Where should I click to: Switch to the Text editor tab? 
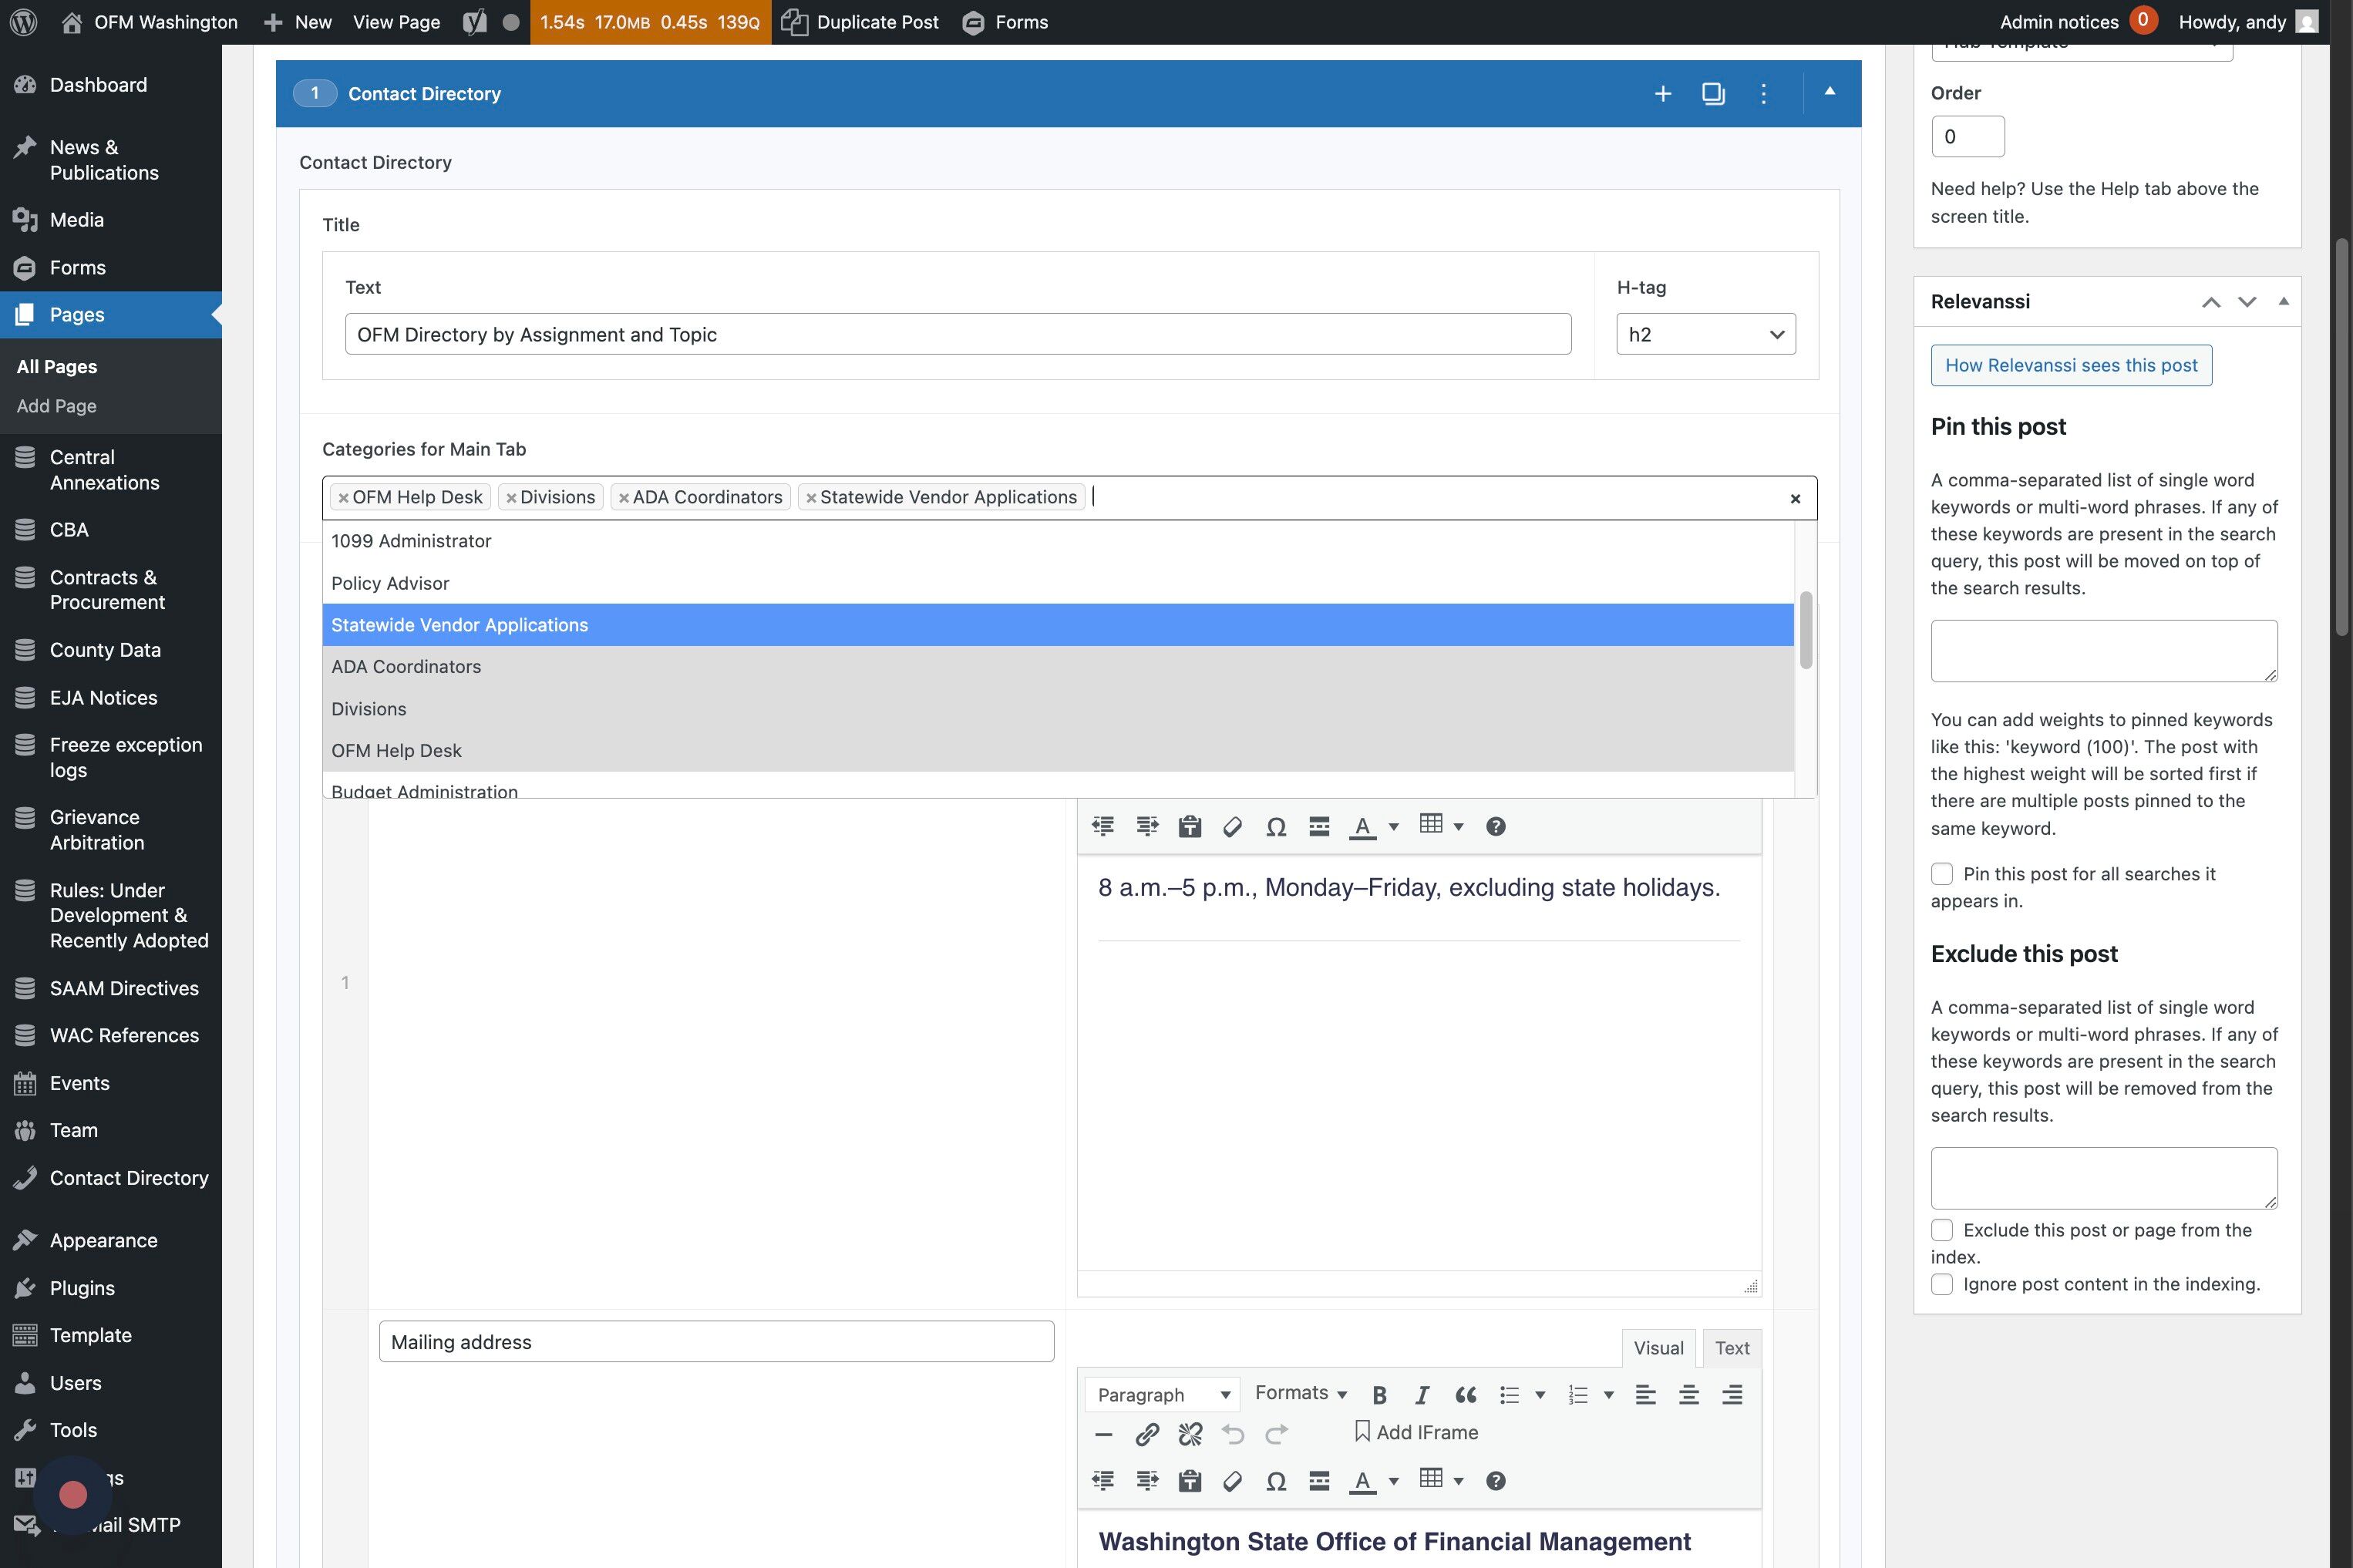click(1731, 1348)
